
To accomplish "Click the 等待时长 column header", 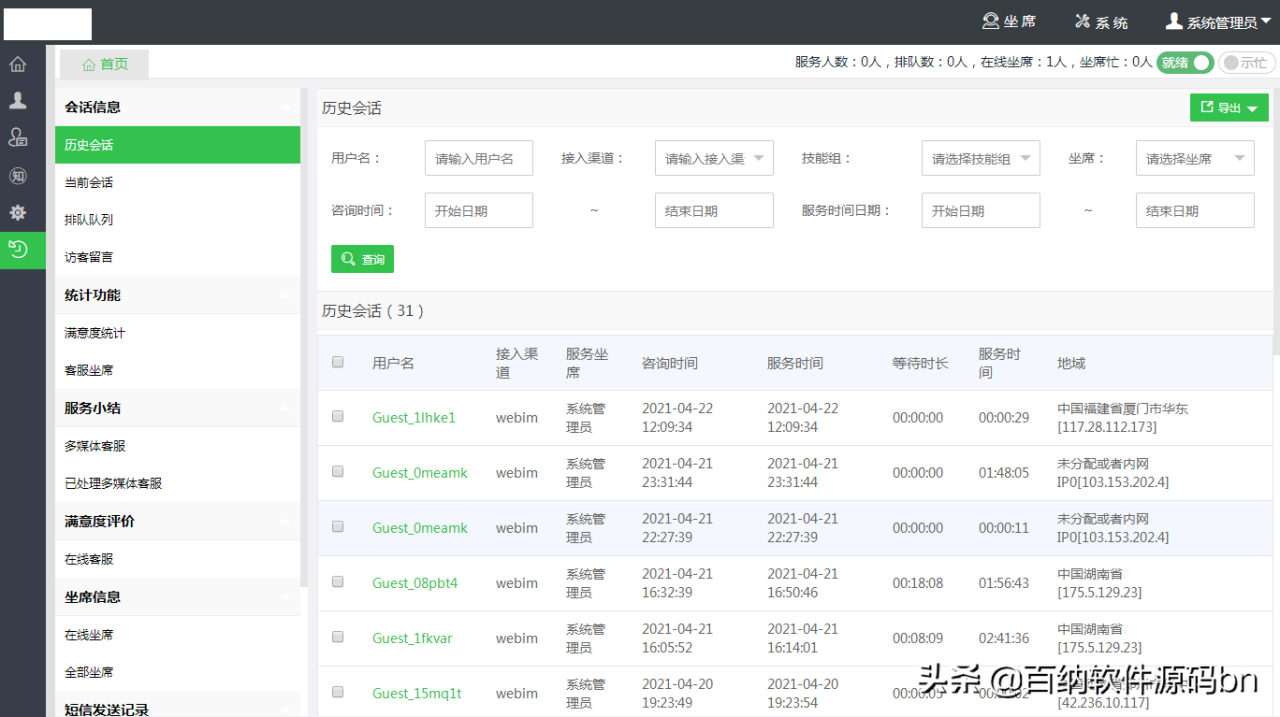I will [x=920, y=363].
